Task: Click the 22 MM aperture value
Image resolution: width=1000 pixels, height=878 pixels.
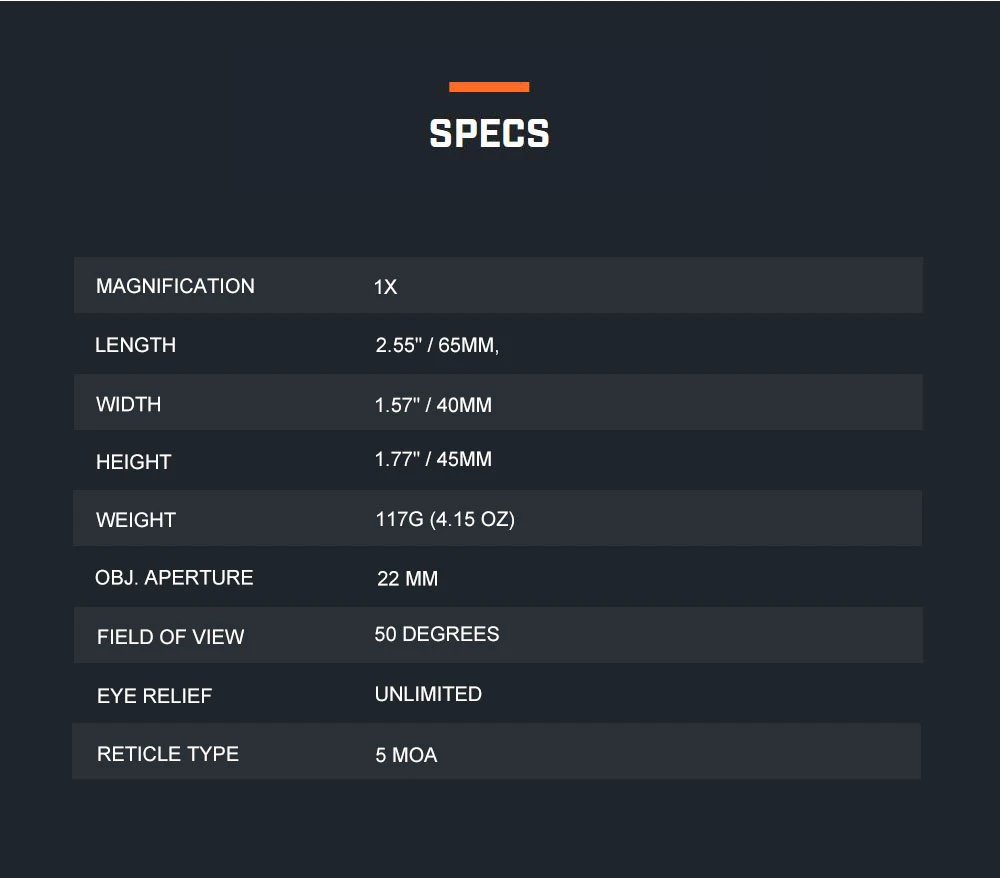Action: tap(408, 578)
